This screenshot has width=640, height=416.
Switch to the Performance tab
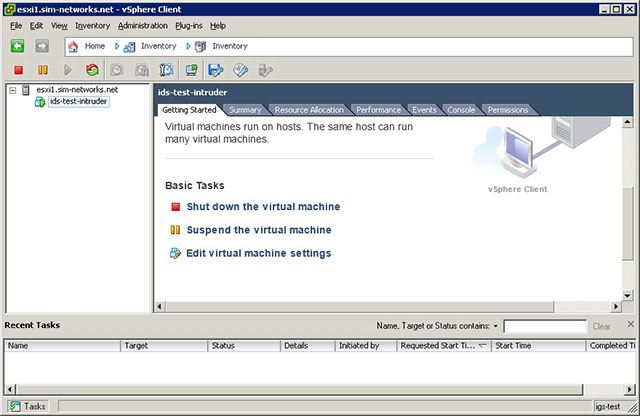point(378,110)
